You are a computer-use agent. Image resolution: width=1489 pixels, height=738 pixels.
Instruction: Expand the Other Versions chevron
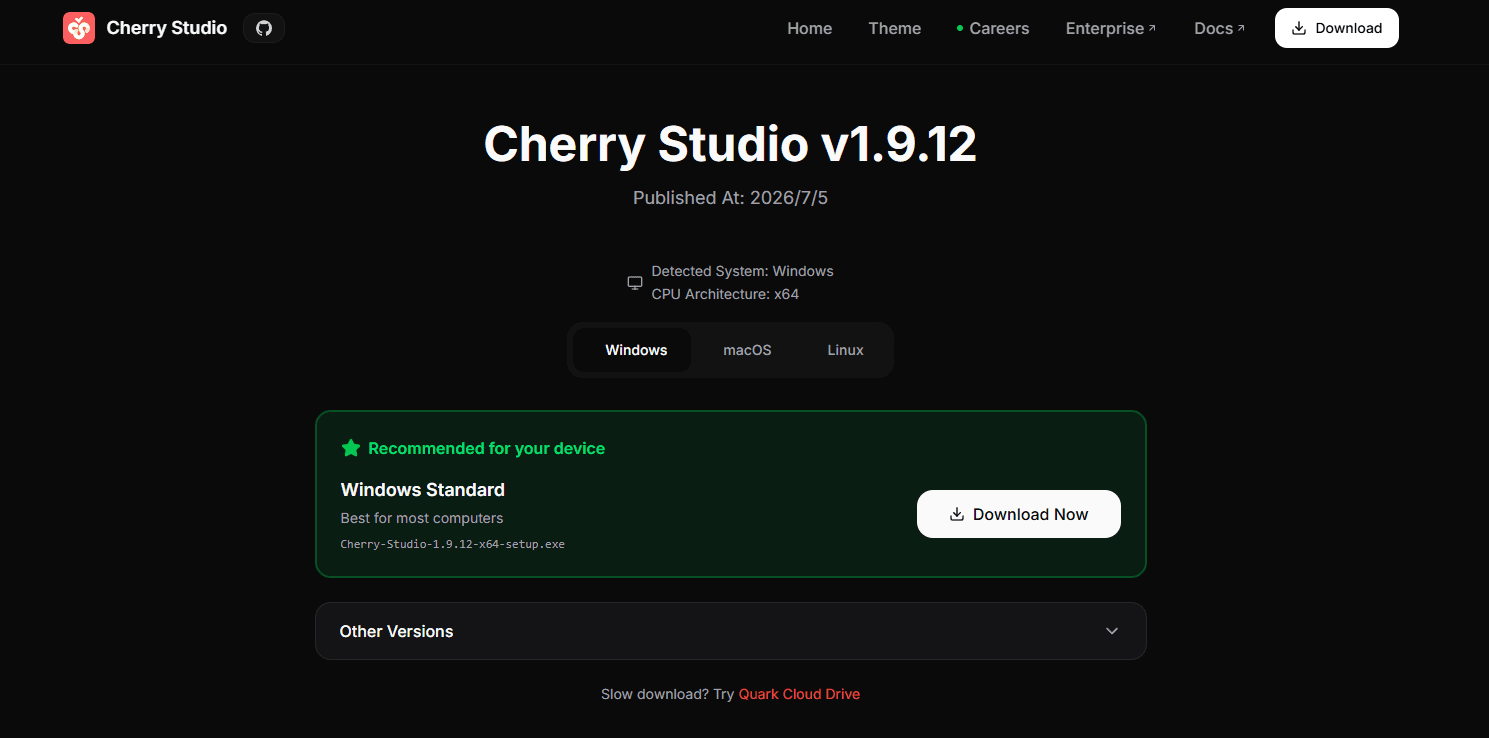1112,631
